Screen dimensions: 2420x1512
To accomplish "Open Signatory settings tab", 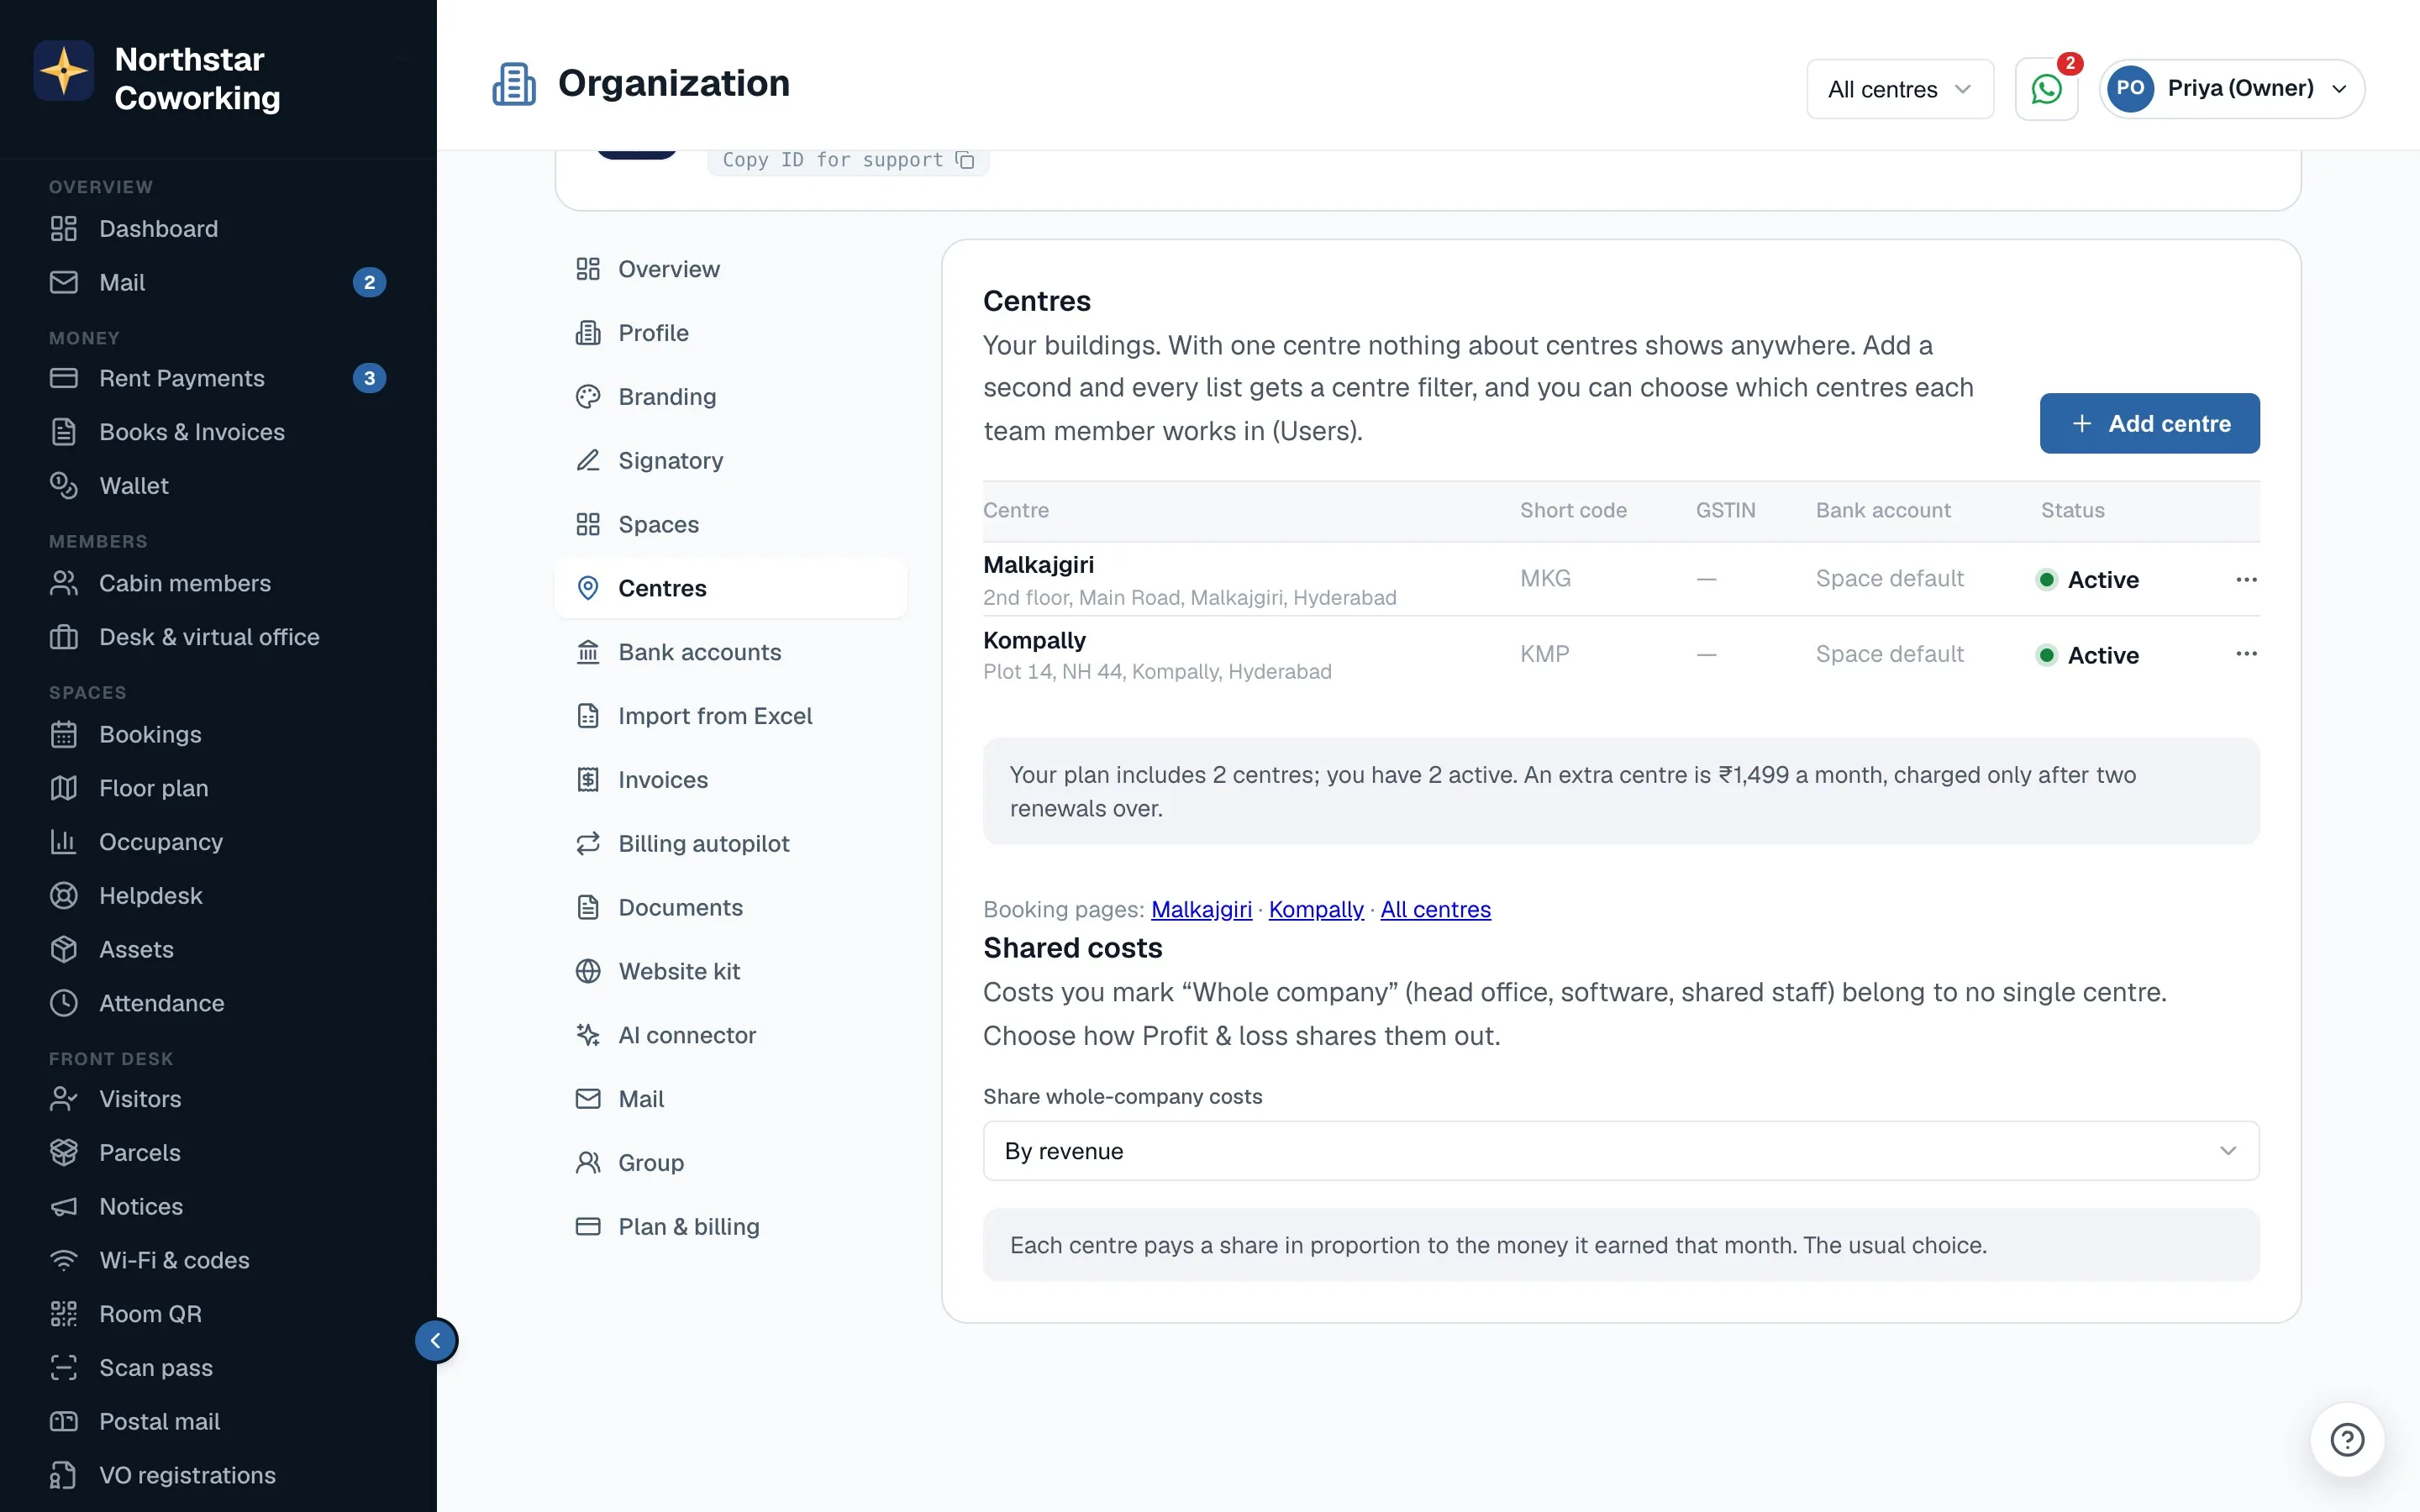I will 730,461.
